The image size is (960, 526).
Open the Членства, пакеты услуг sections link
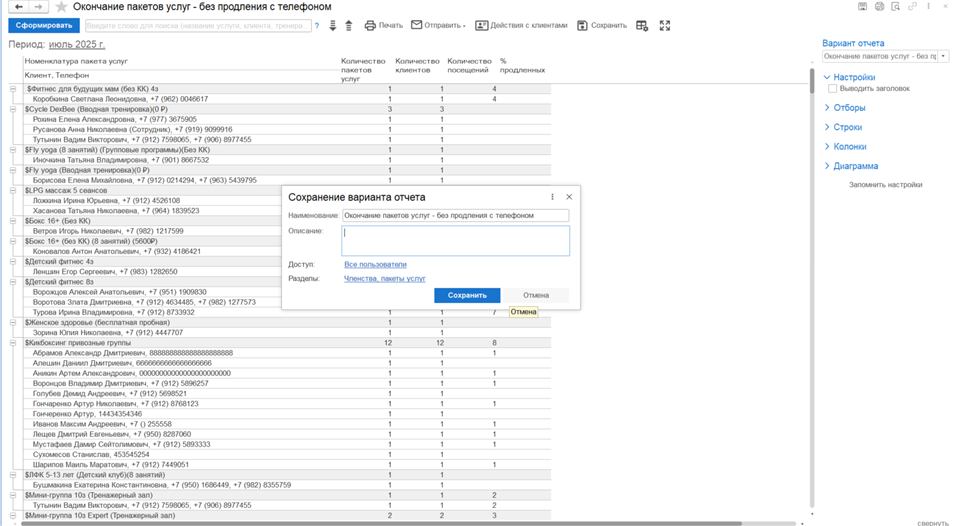tap(384, 279)
